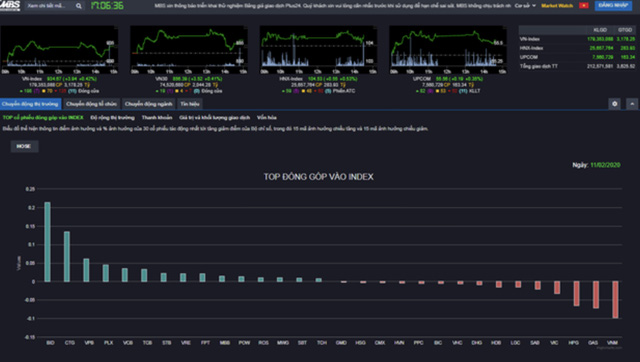Open the HNX-Index mini chart

tap(318, 50)
